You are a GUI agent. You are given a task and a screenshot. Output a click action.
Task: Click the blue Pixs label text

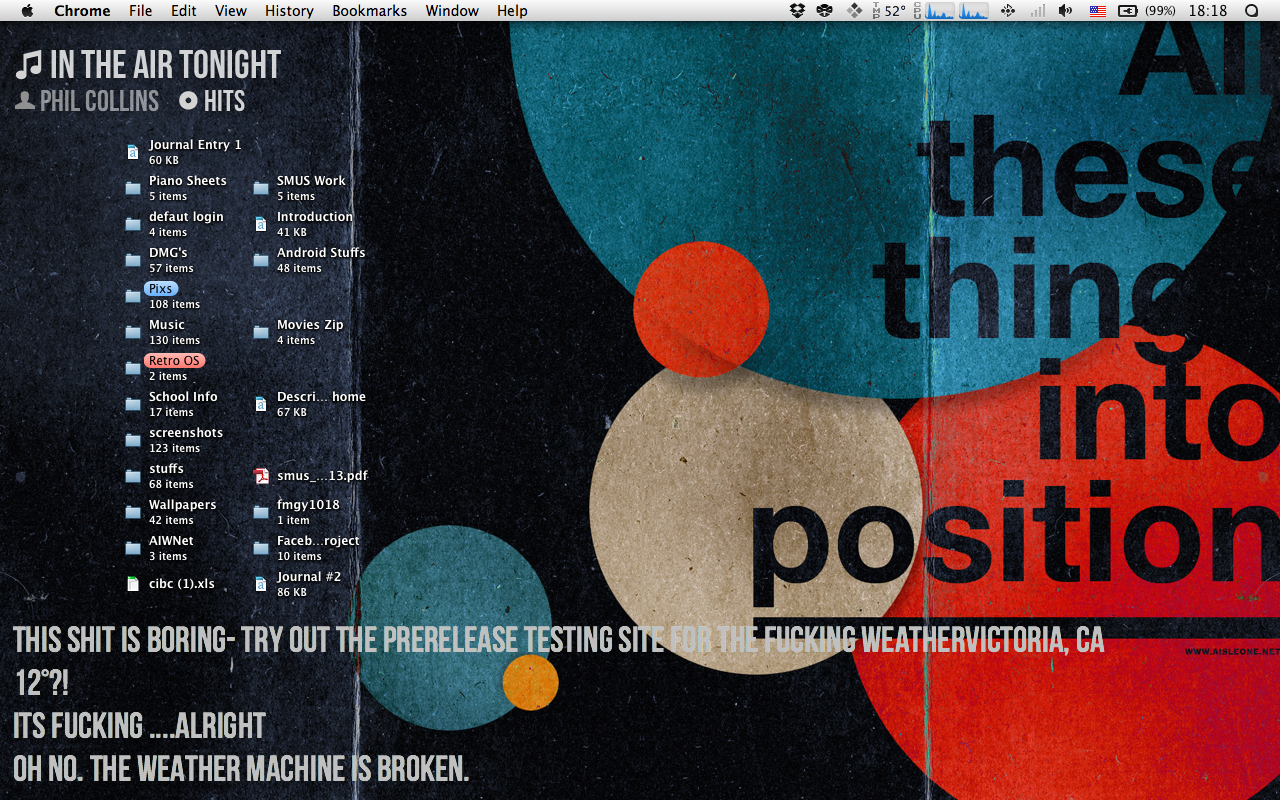161,289
